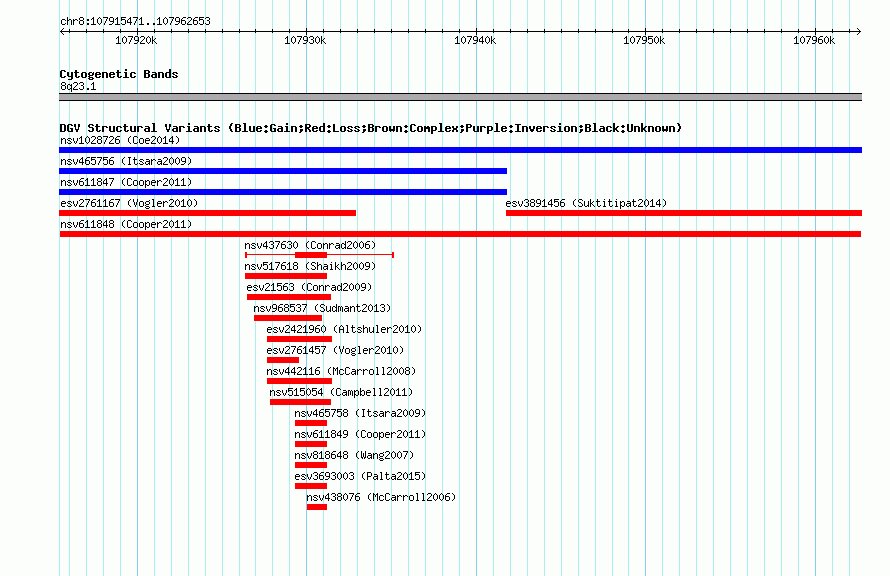
Task: Click the nsv611849 (Cooper2011) short red bar
Action: coord(310,444)
